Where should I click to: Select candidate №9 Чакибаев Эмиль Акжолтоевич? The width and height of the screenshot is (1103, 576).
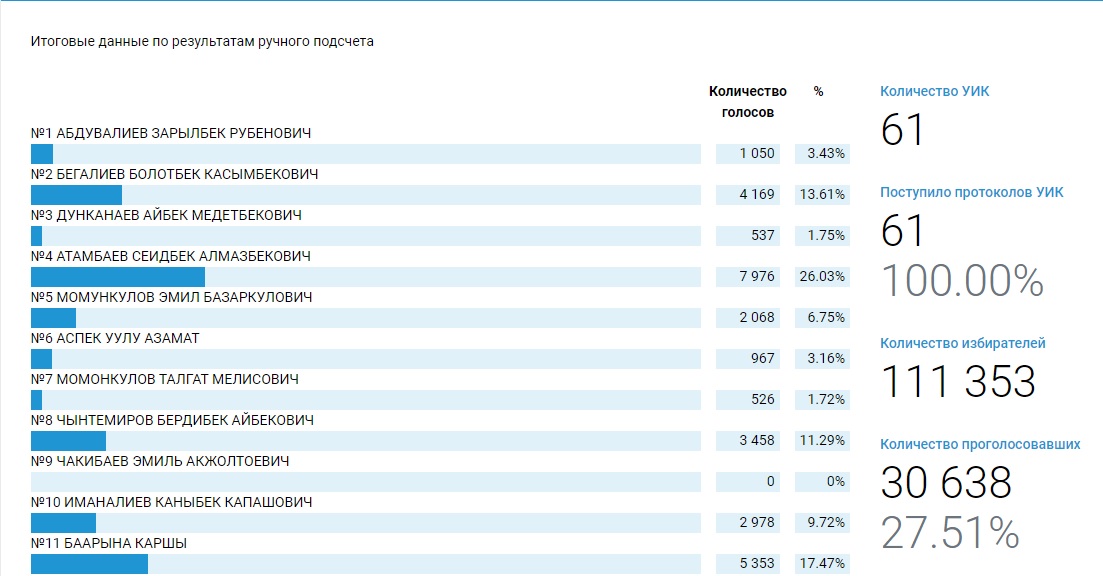(160, 461)
